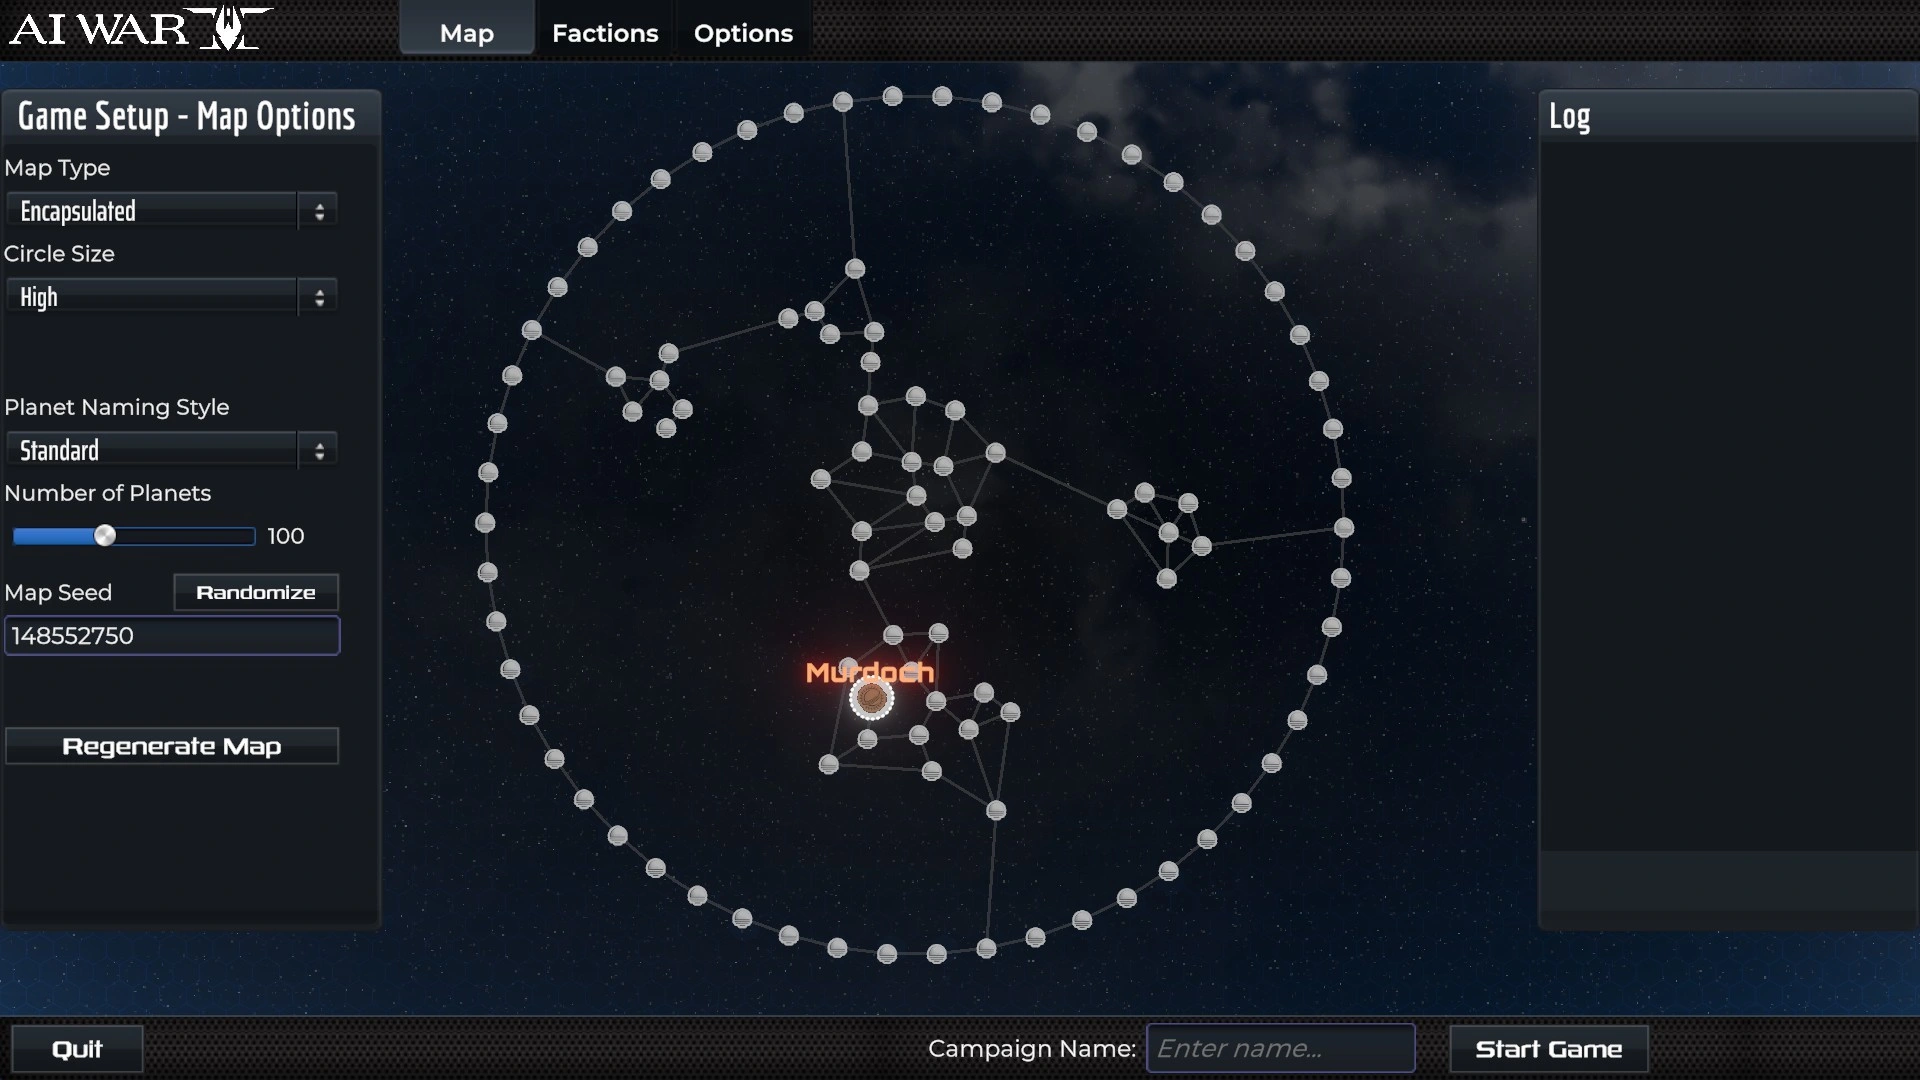Click the Options menu tab
The image size is (1920, 1080).
(x=744, y=33)
